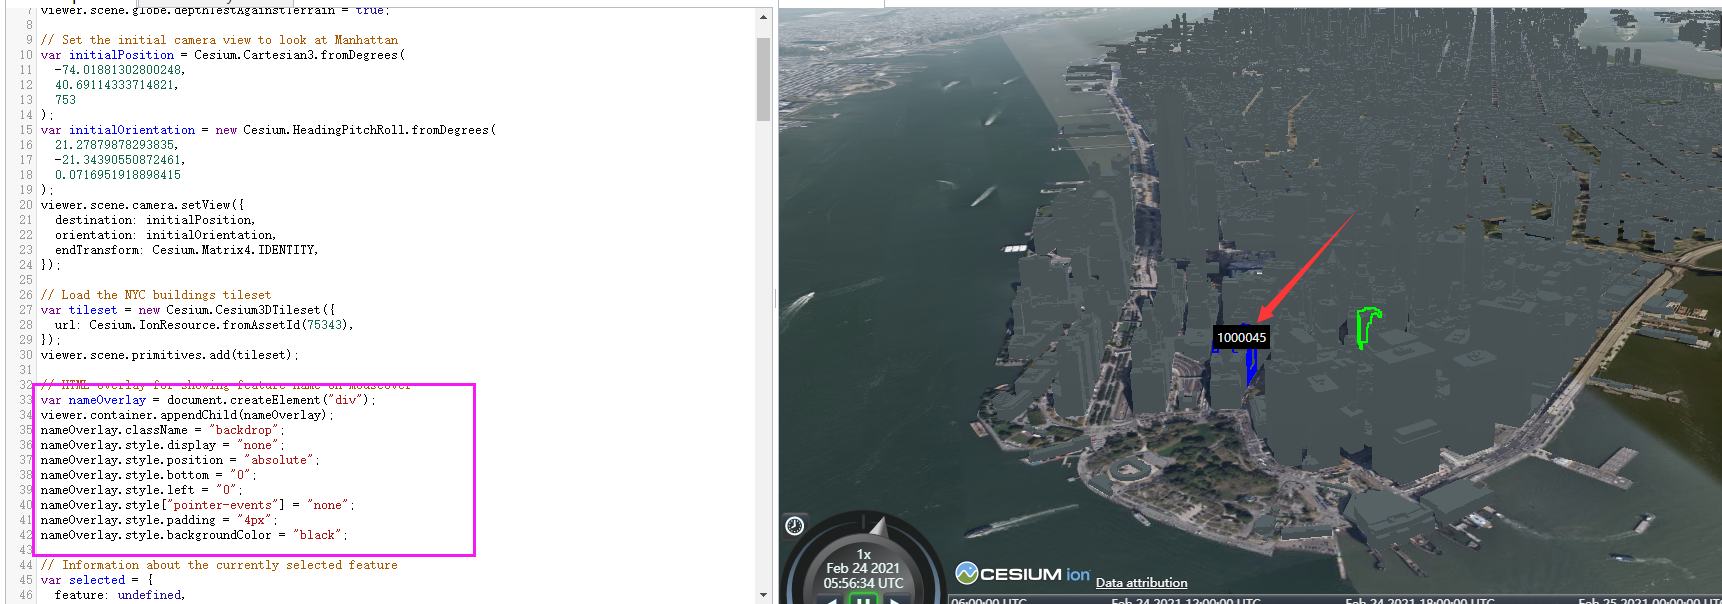The height and width of the screenshot is (604, 1722).
Task: Click the 'var initialOrientation' declaration line
Action: tap(268, 130)
